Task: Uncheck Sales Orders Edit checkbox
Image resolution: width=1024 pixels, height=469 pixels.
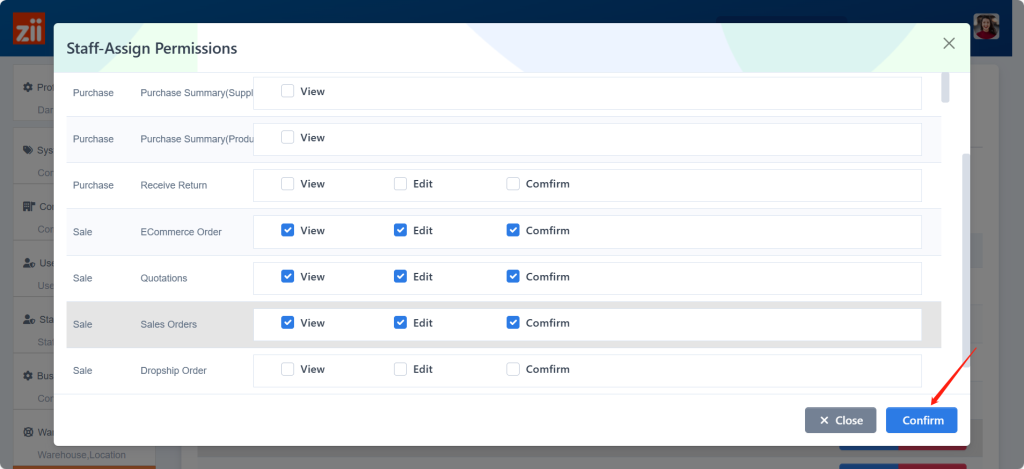Action: pyautogui.click(x=400, y=323)
